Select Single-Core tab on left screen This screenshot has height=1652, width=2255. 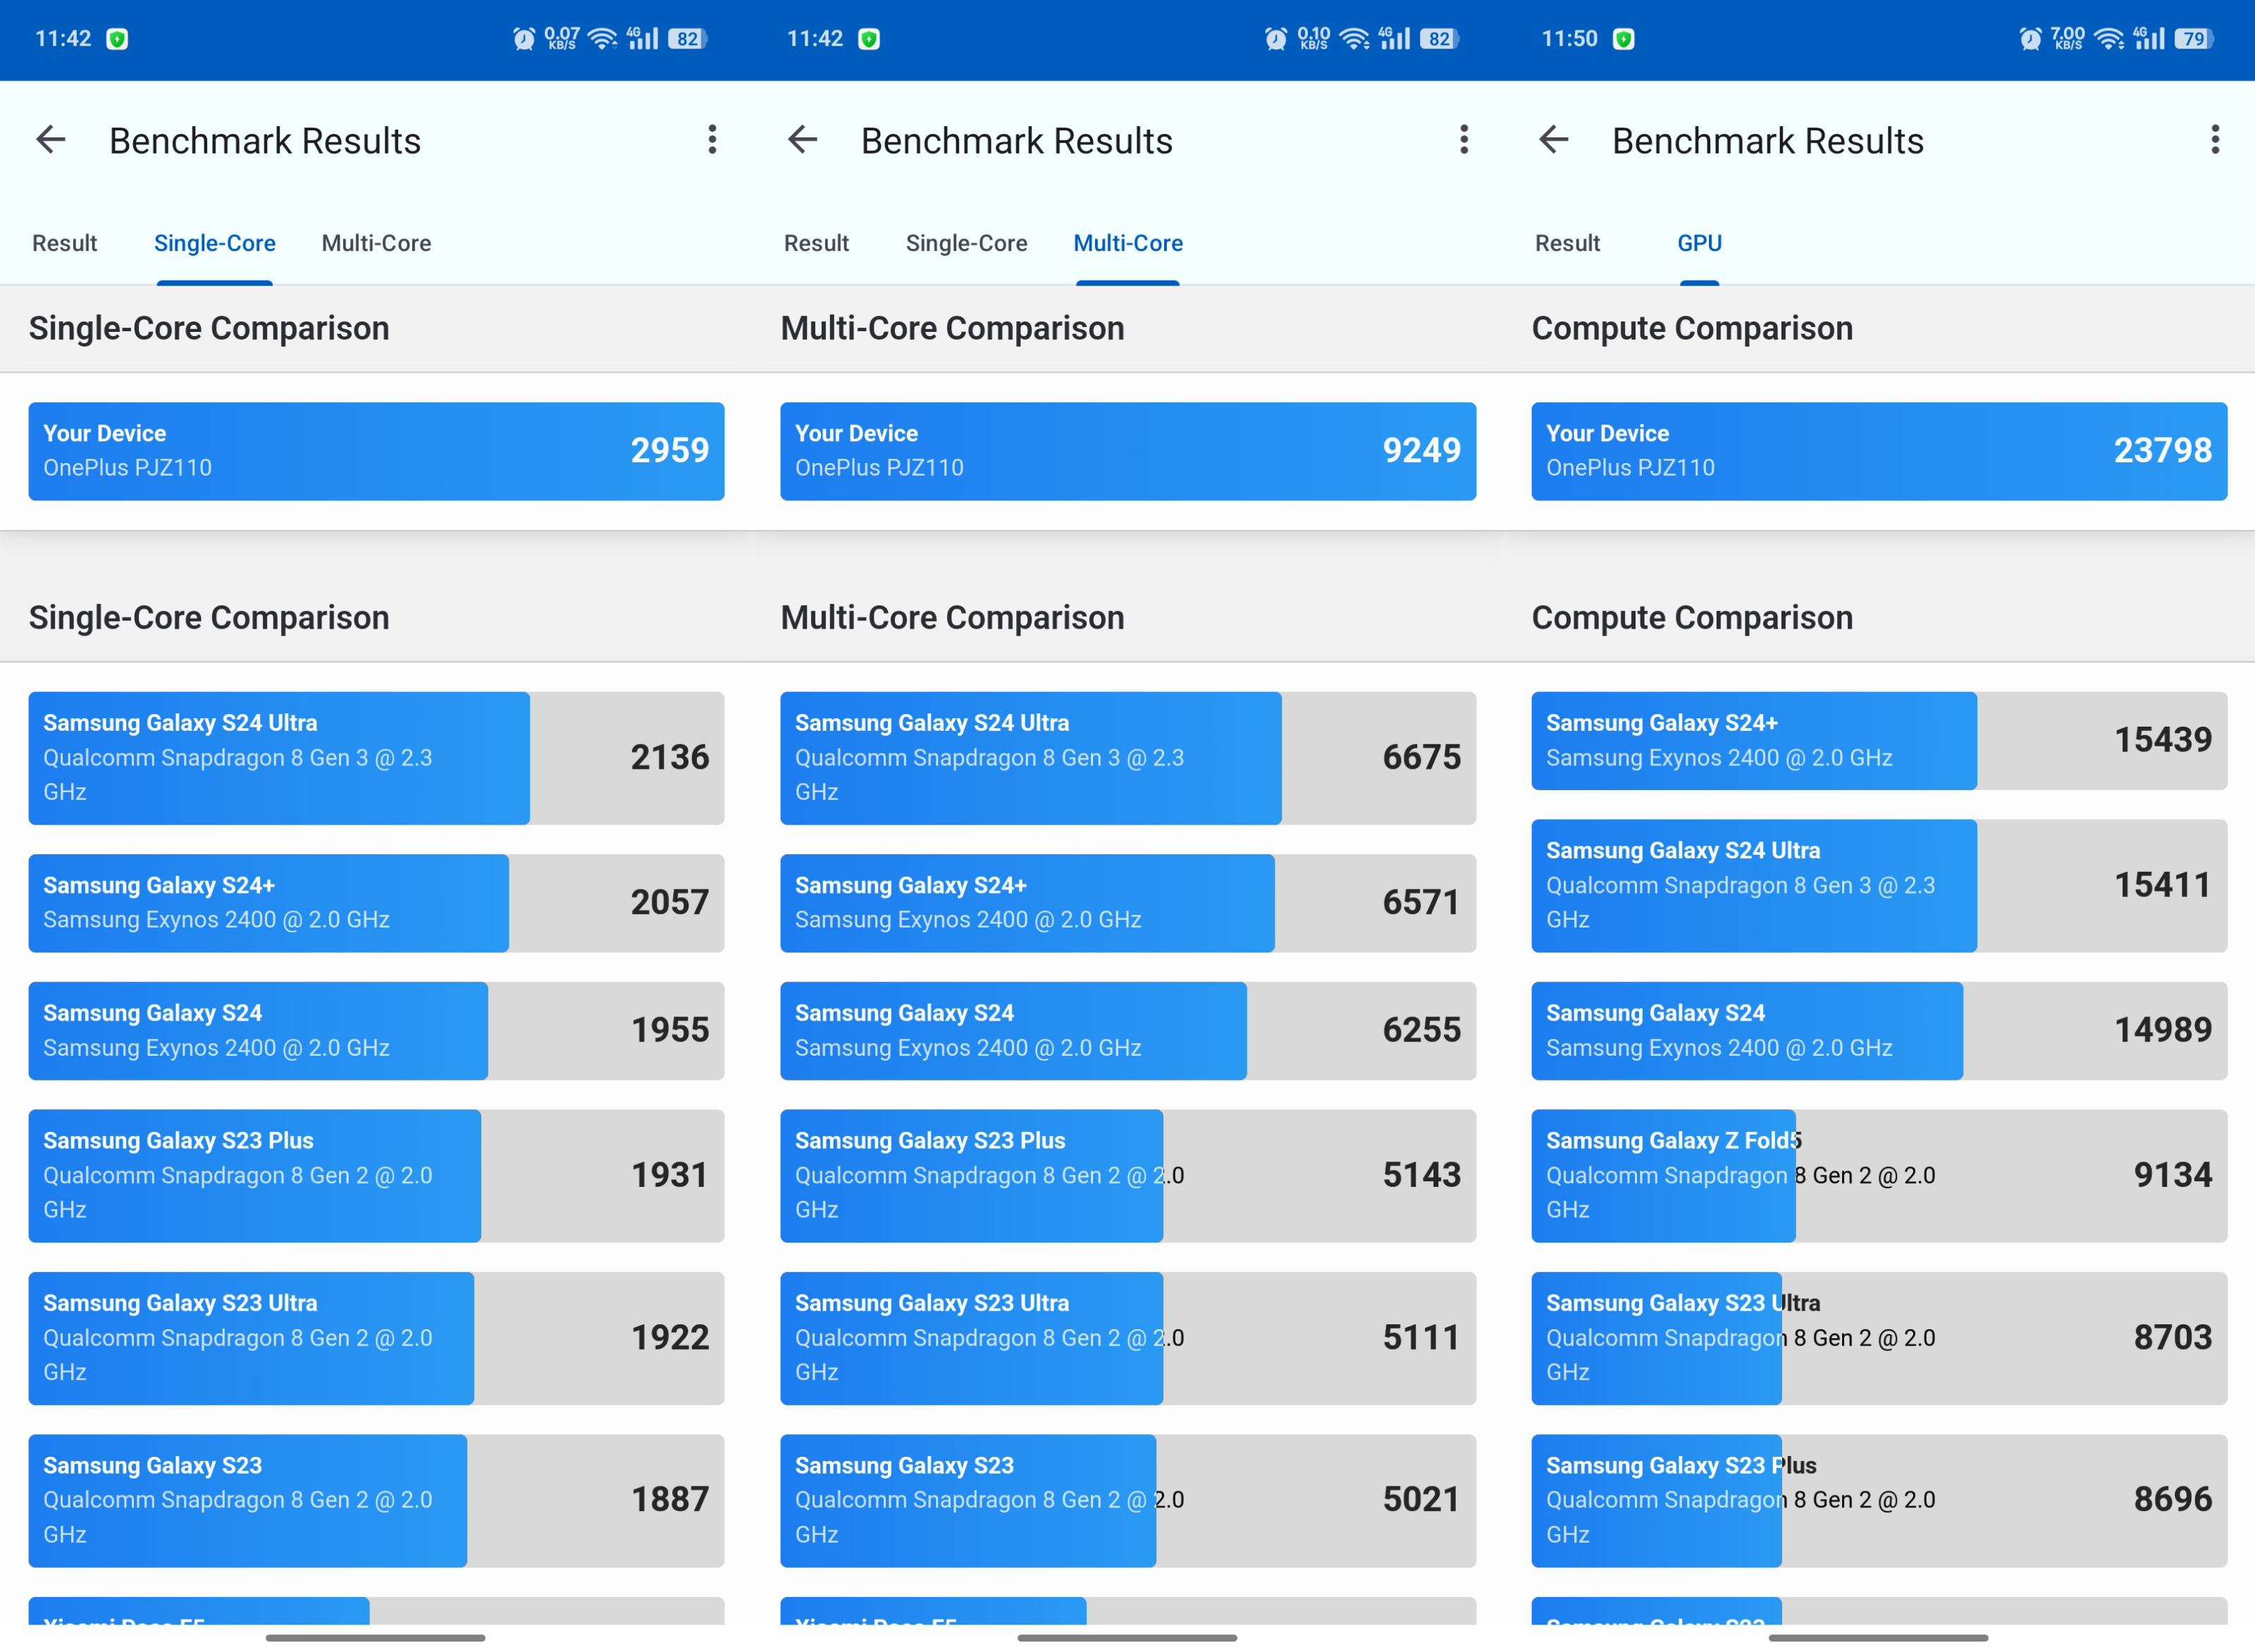(x=215, y=243)
